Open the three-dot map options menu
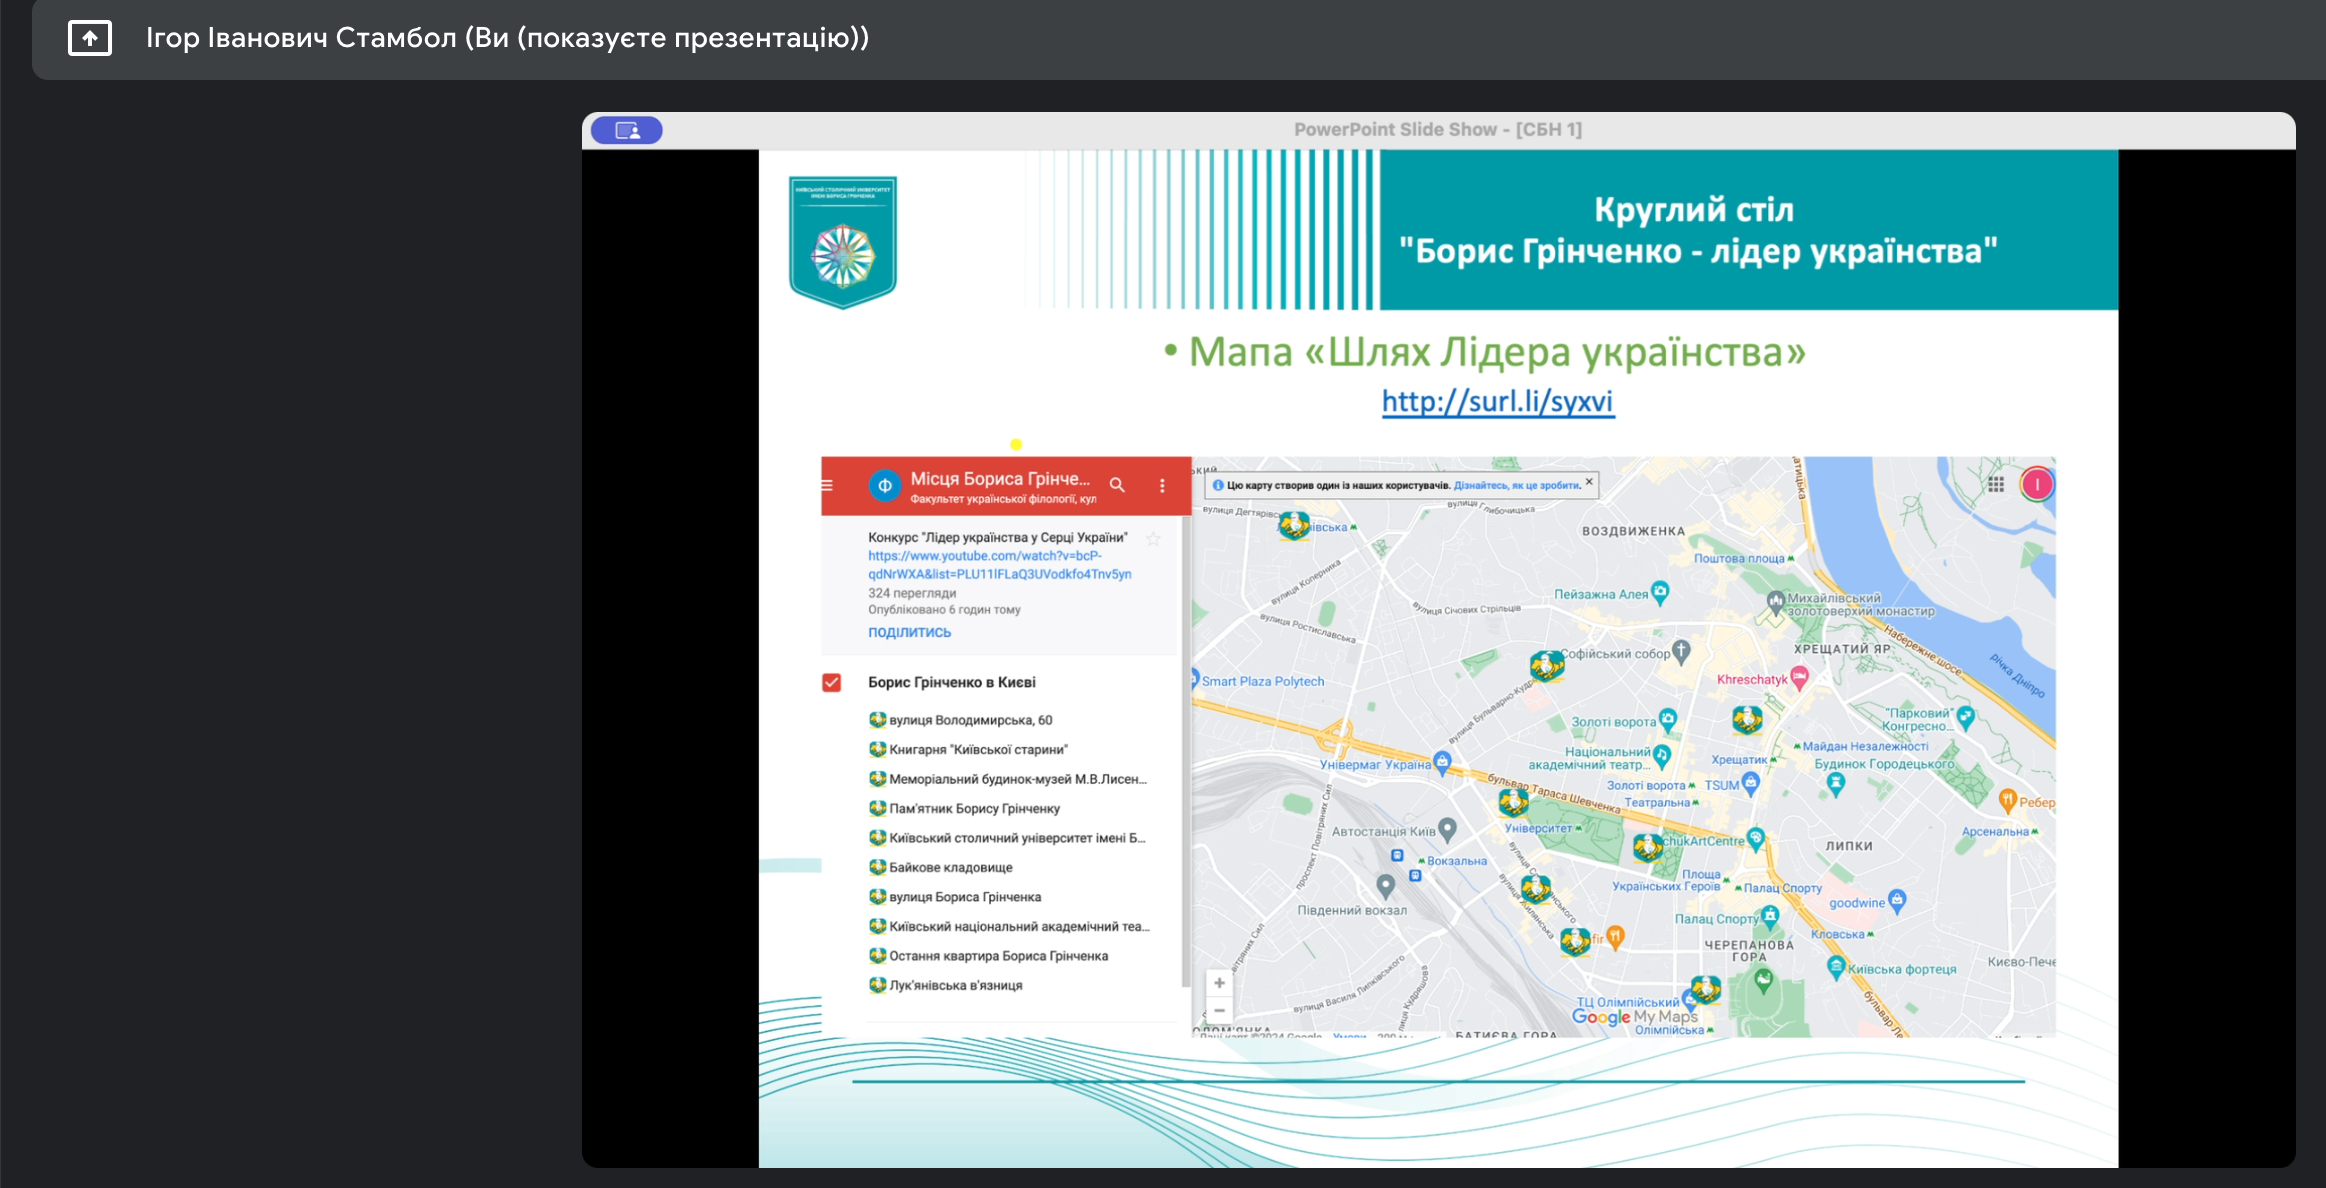Image resolution: width=2326 pixels, height=1188 pixels. [x=1162, y=485]
